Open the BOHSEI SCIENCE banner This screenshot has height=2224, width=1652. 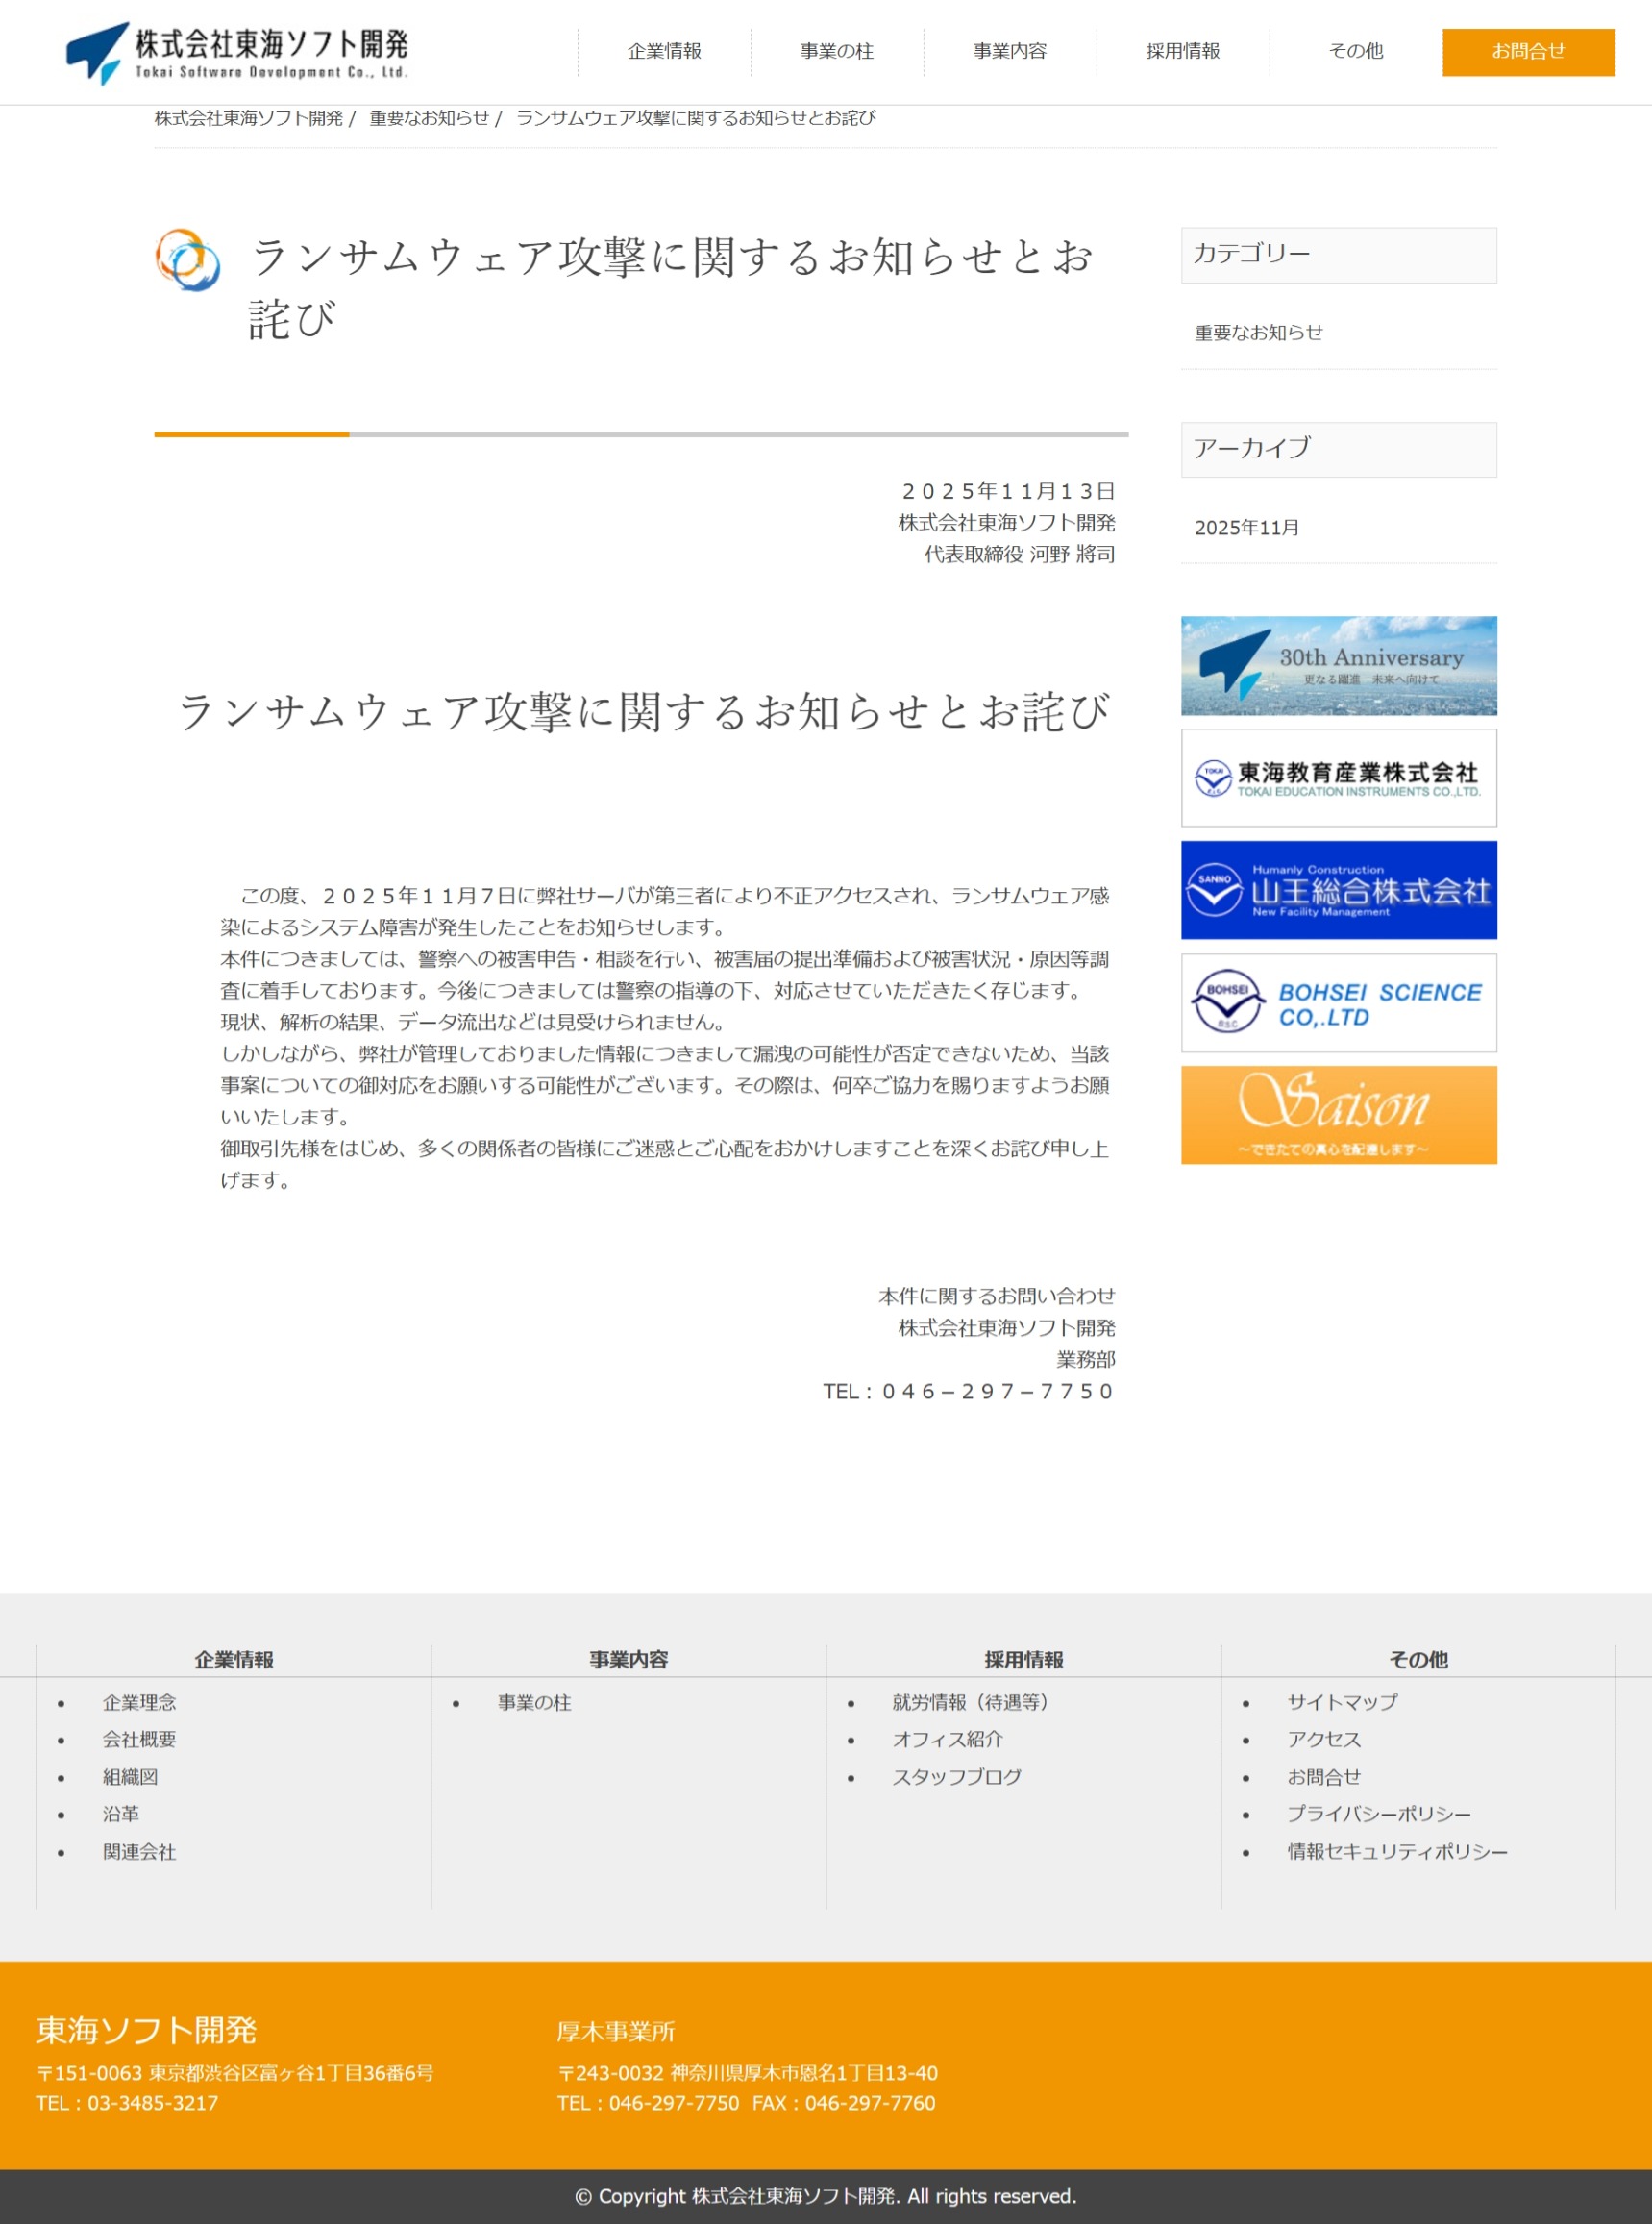[x=1338, y=1002]
